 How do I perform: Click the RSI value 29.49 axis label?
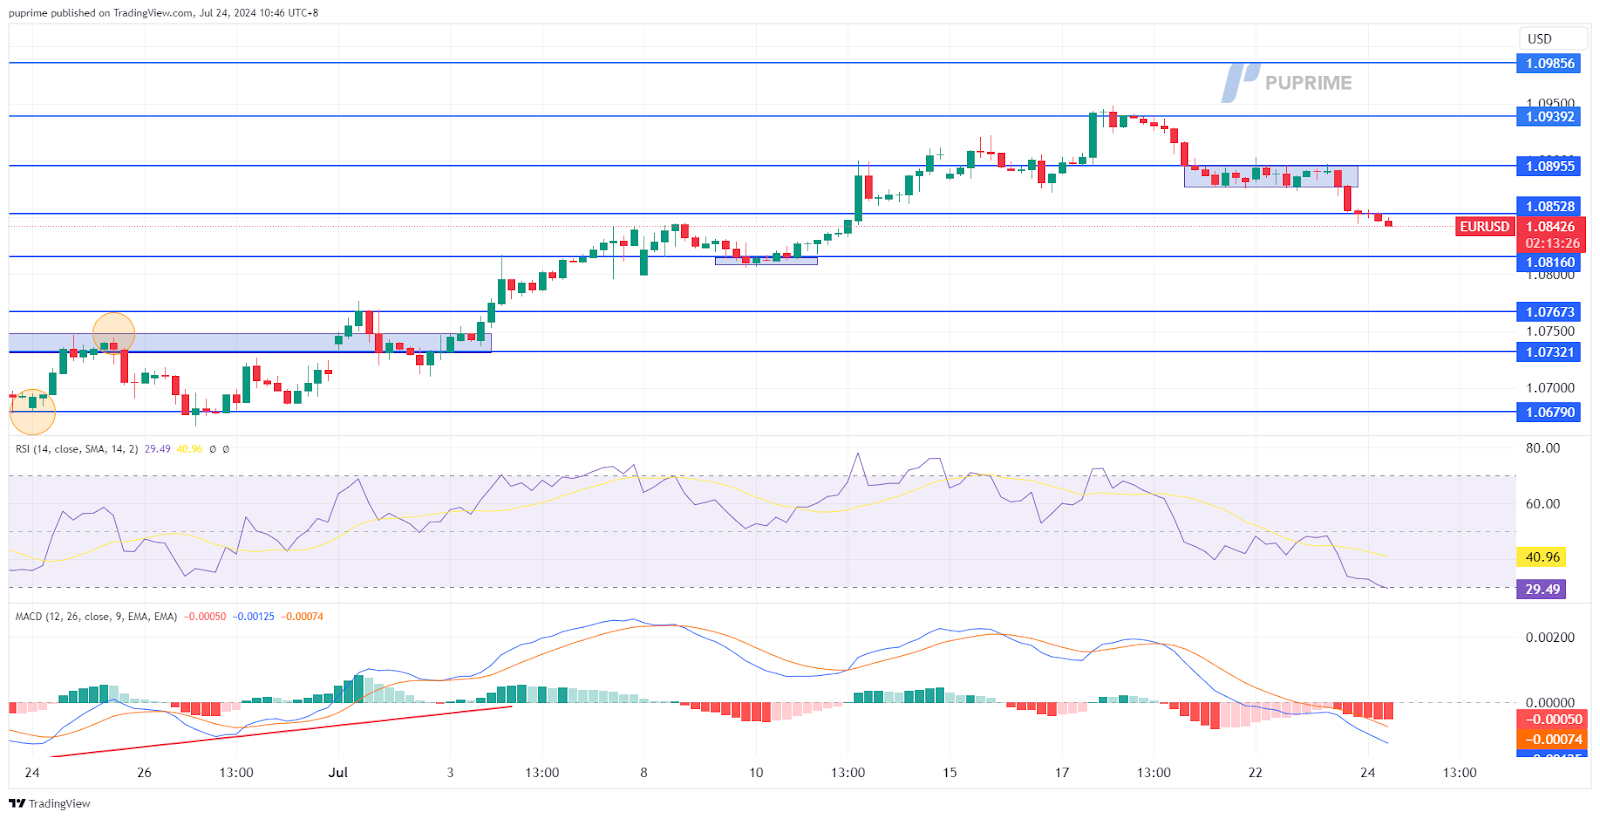[x=1542, y=589]
